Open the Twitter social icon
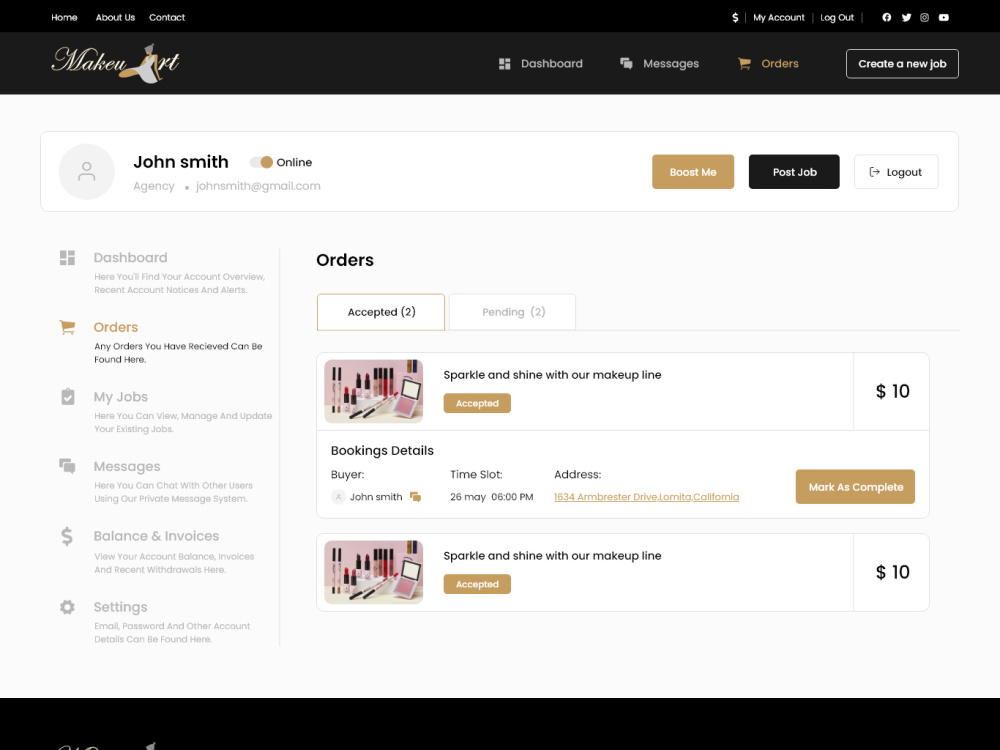Viewport: 1000px width, 750px height. pos(906,17)
